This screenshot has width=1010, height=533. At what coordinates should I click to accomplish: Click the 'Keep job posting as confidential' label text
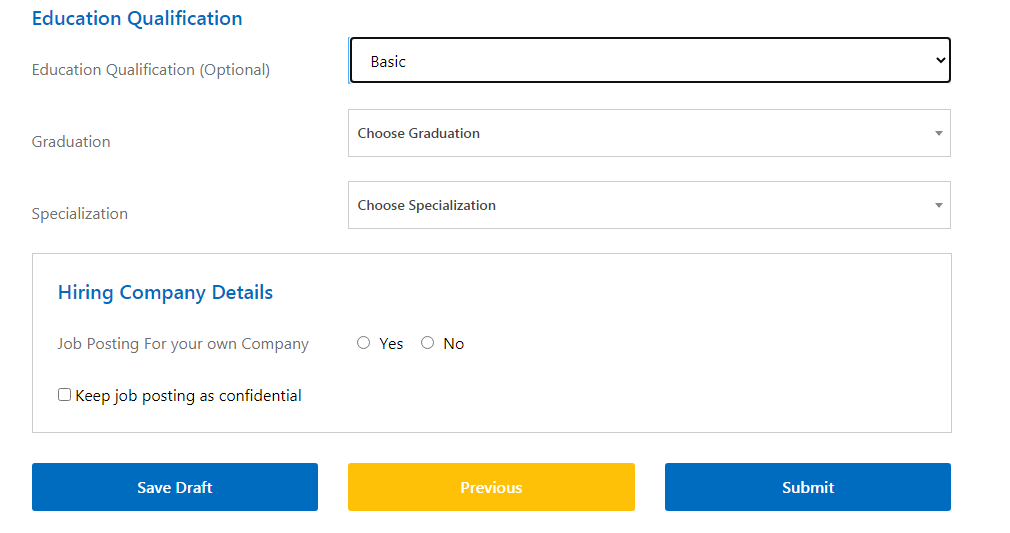pos(188,396)
